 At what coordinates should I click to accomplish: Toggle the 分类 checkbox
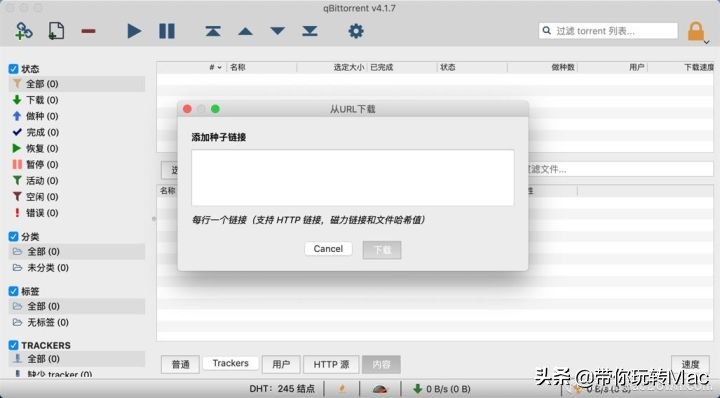pos(13,237)
